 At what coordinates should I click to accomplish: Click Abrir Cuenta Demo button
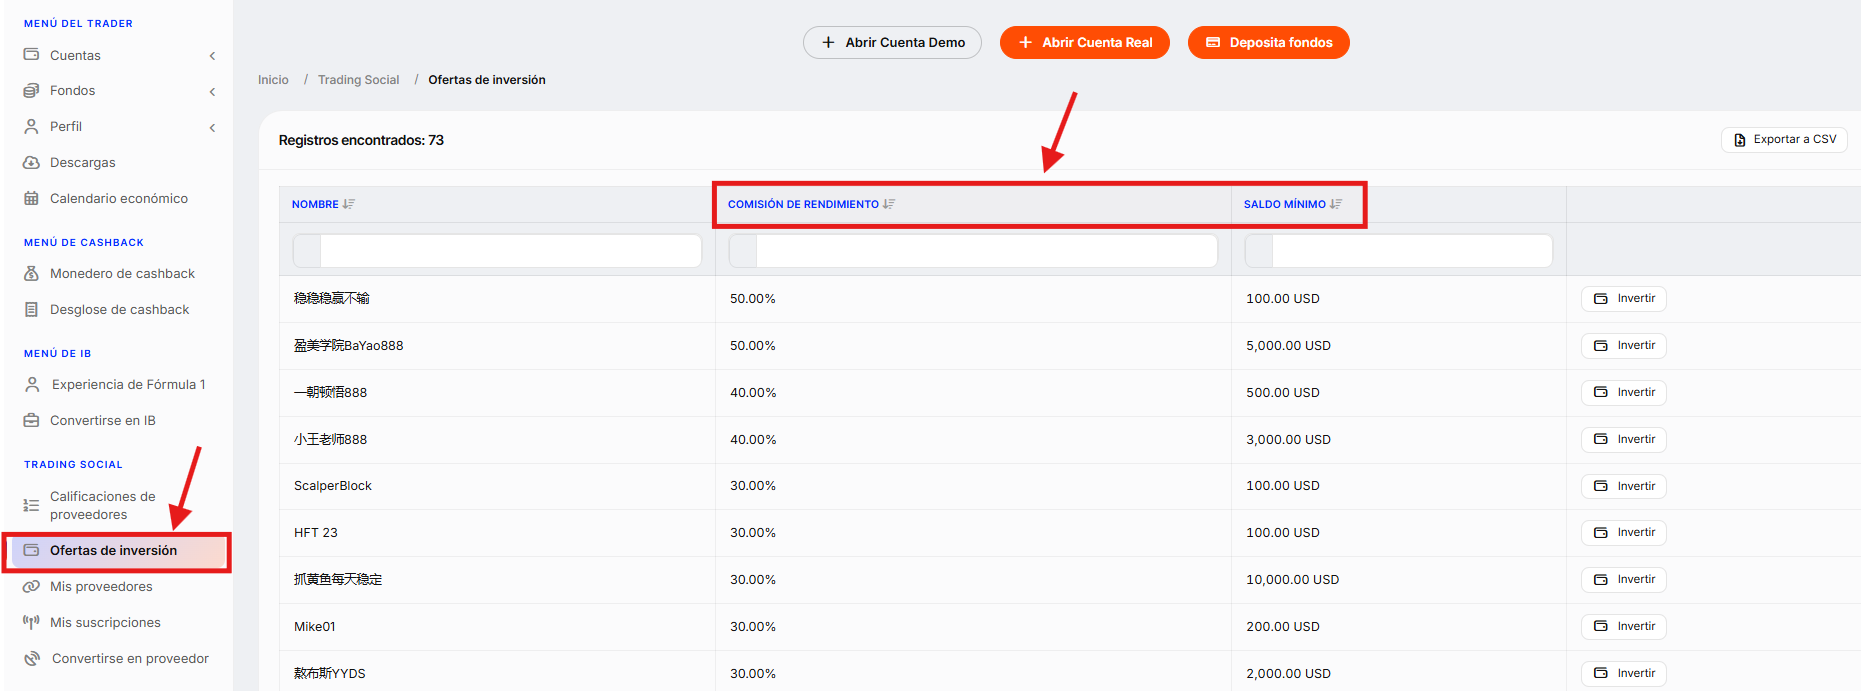pyautogui.click(x=892, y=42)
